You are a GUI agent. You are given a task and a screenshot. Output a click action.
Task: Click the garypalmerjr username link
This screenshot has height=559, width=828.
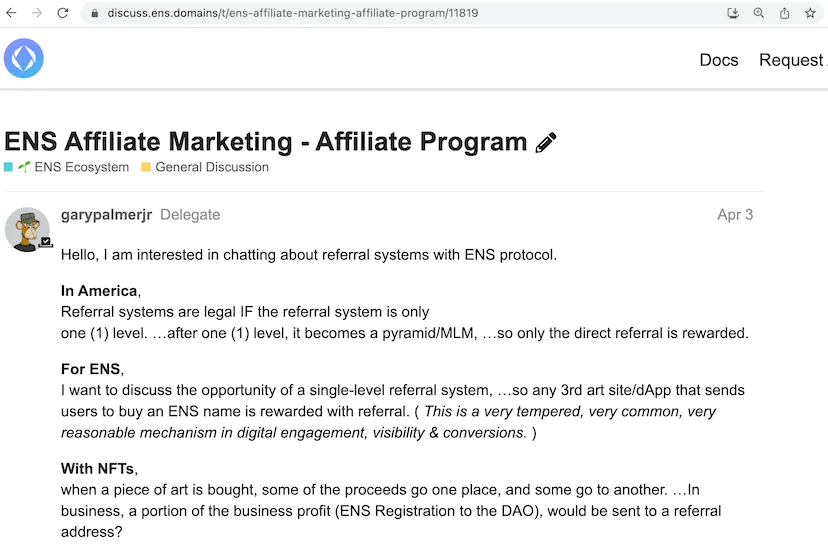[x=106, y=214]
